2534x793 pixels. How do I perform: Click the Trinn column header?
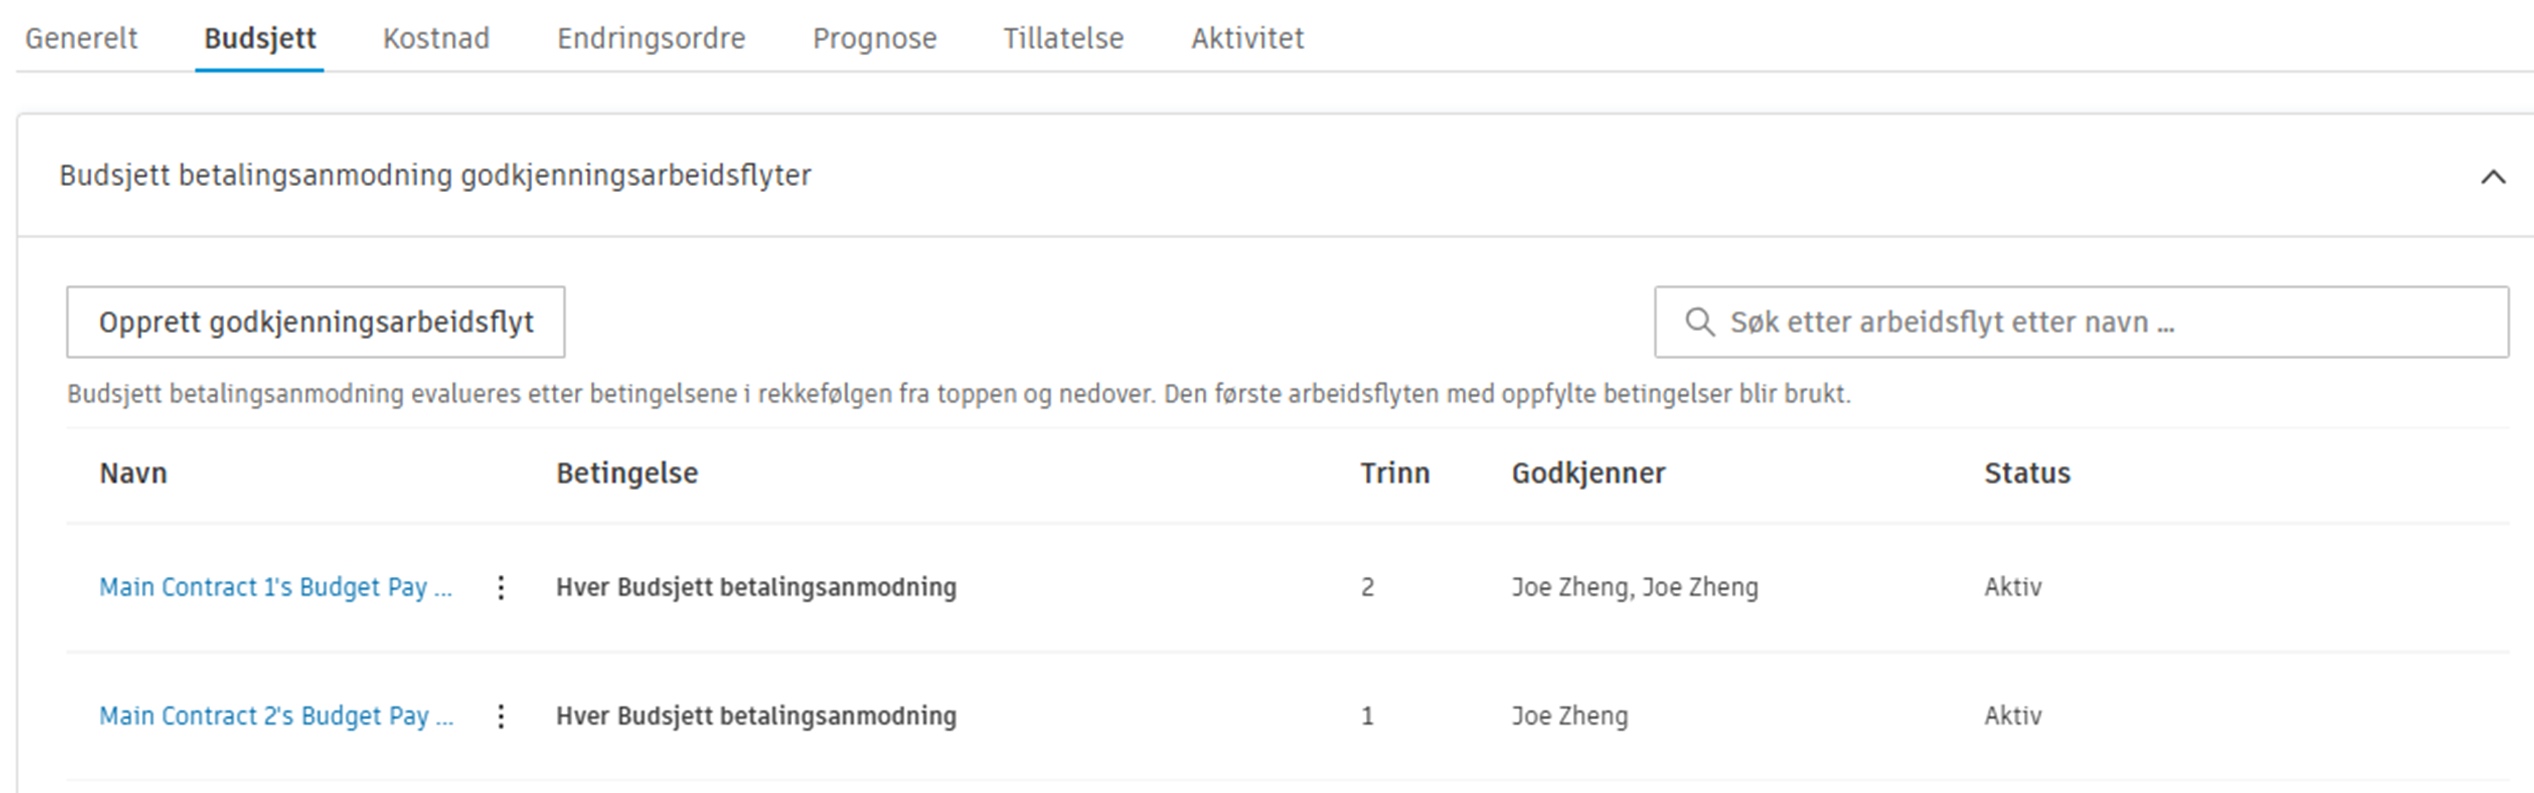[x=1394, y=473]
